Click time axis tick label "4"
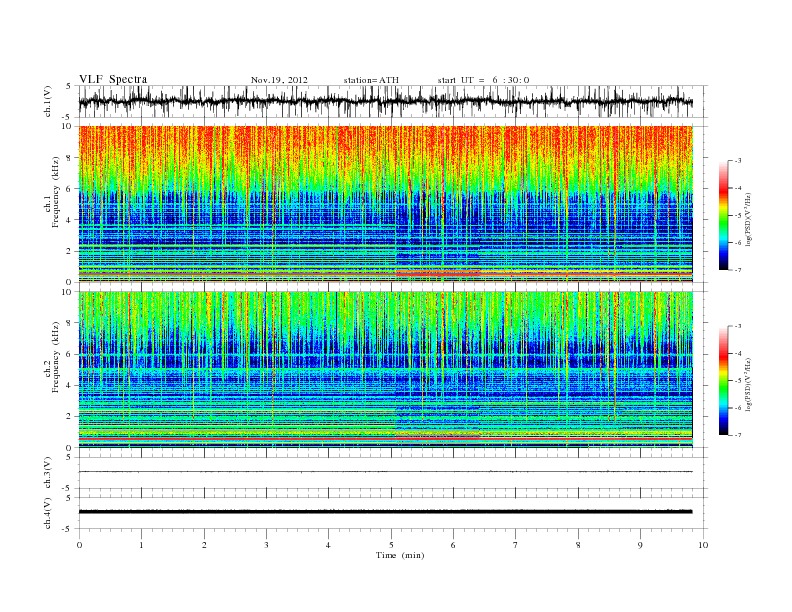This screenshot has height=612, width=792. pos(329,545)
